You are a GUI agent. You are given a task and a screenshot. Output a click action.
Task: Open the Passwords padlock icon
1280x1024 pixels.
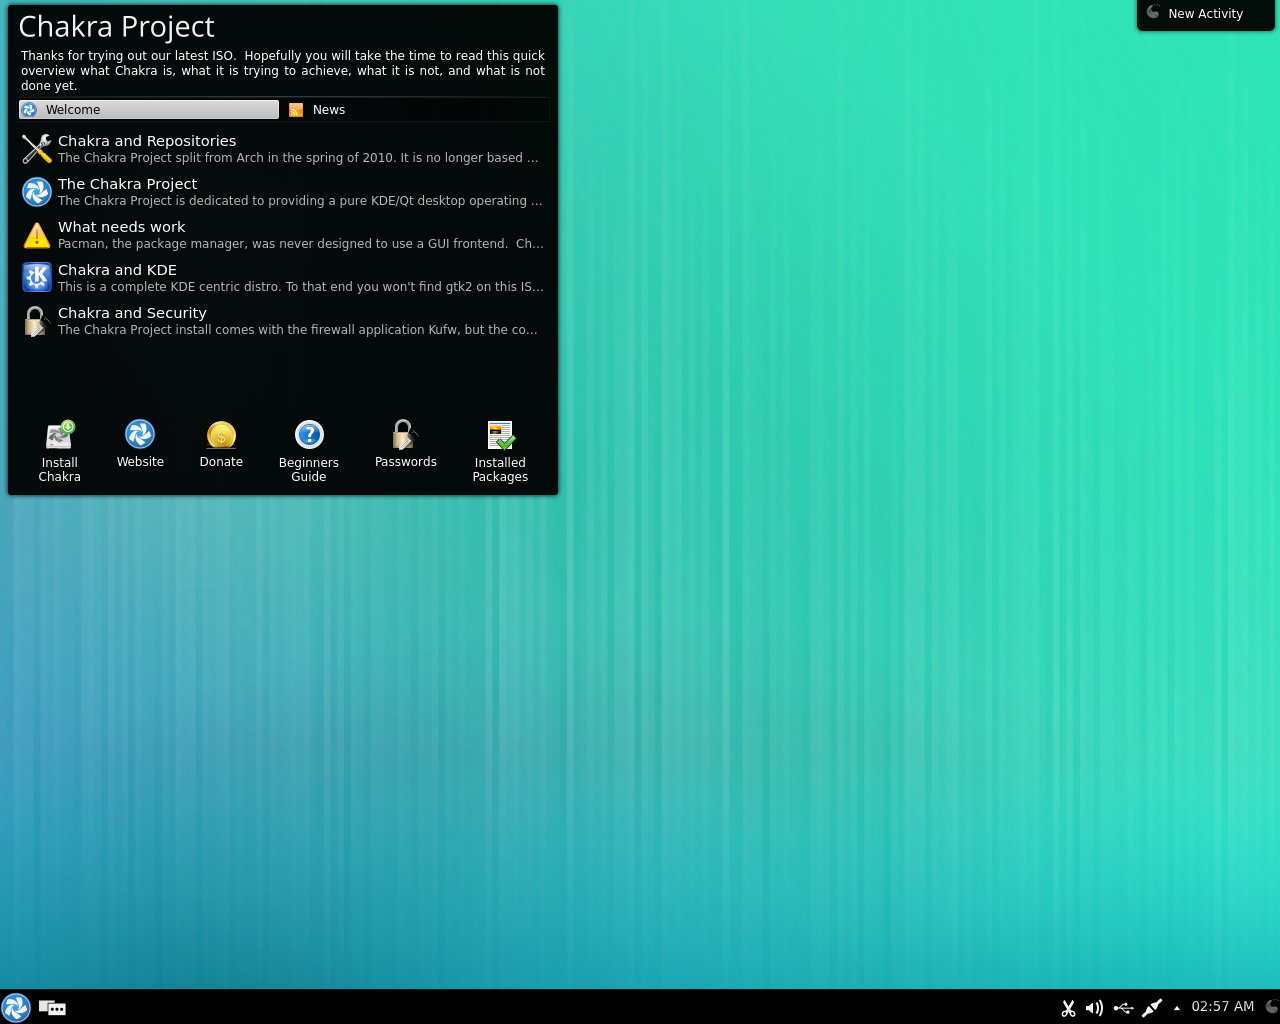click(405, 435)
